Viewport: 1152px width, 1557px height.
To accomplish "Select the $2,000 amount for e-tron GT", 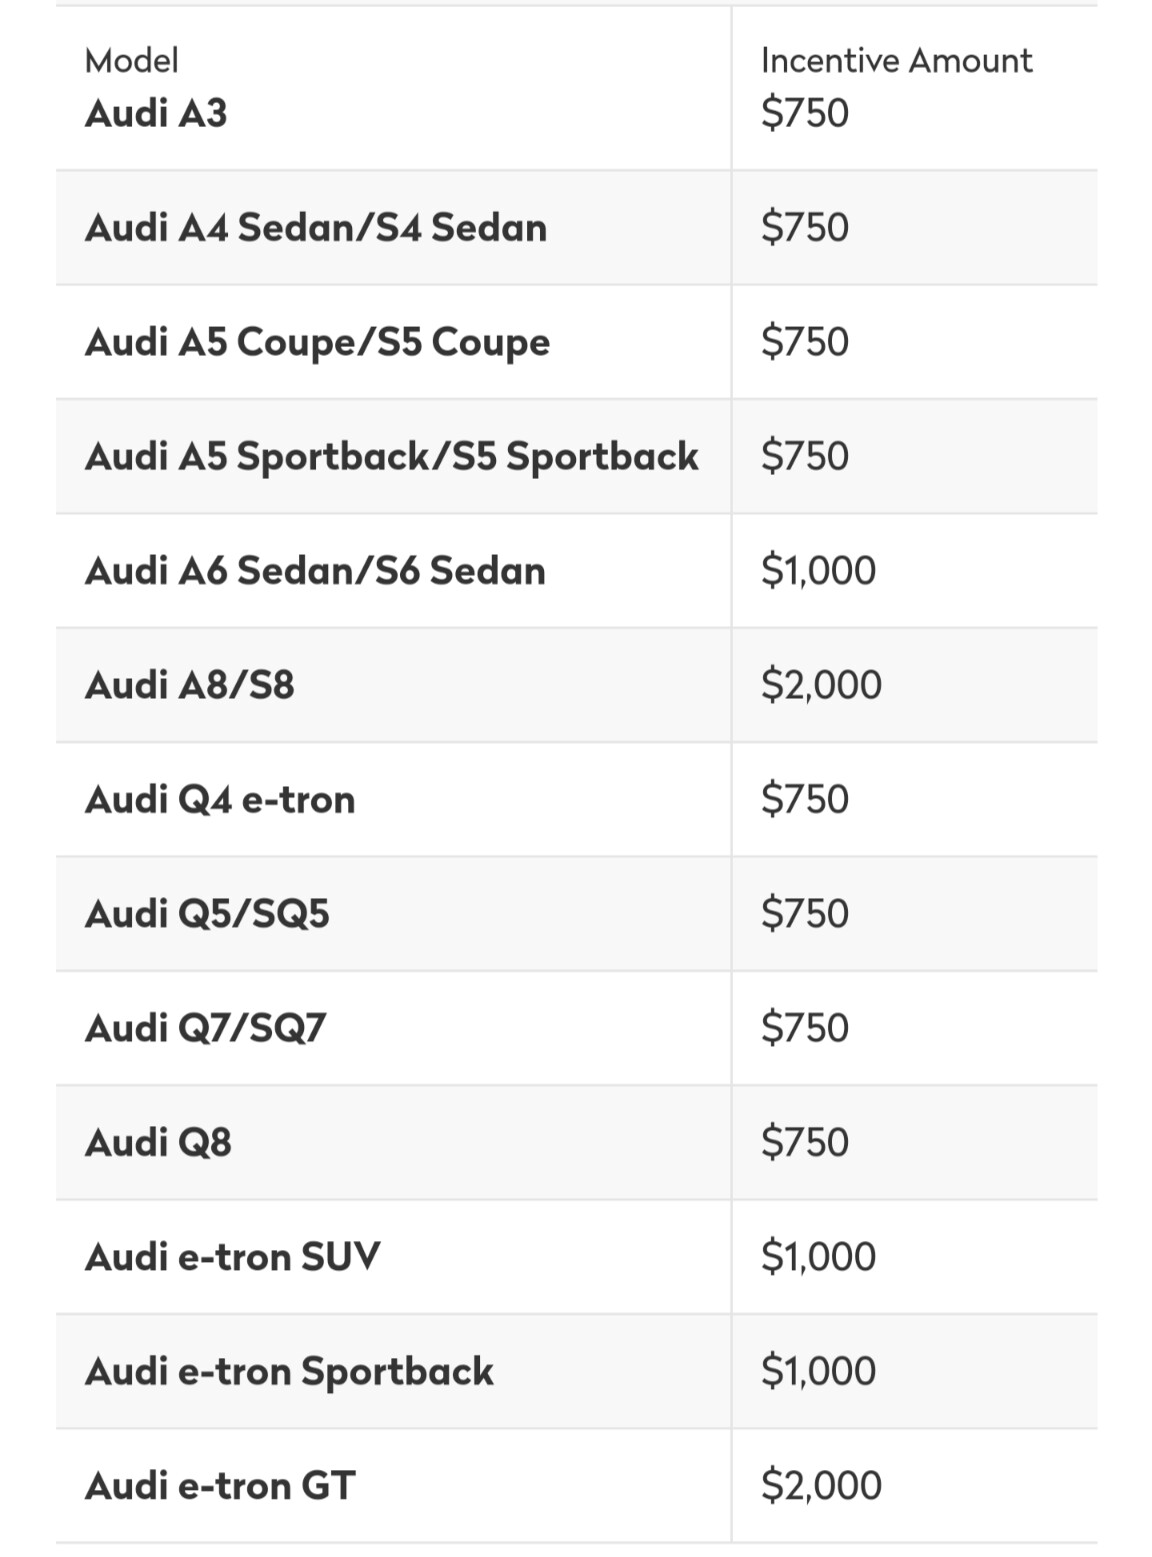I will [x=821, y=1486].
